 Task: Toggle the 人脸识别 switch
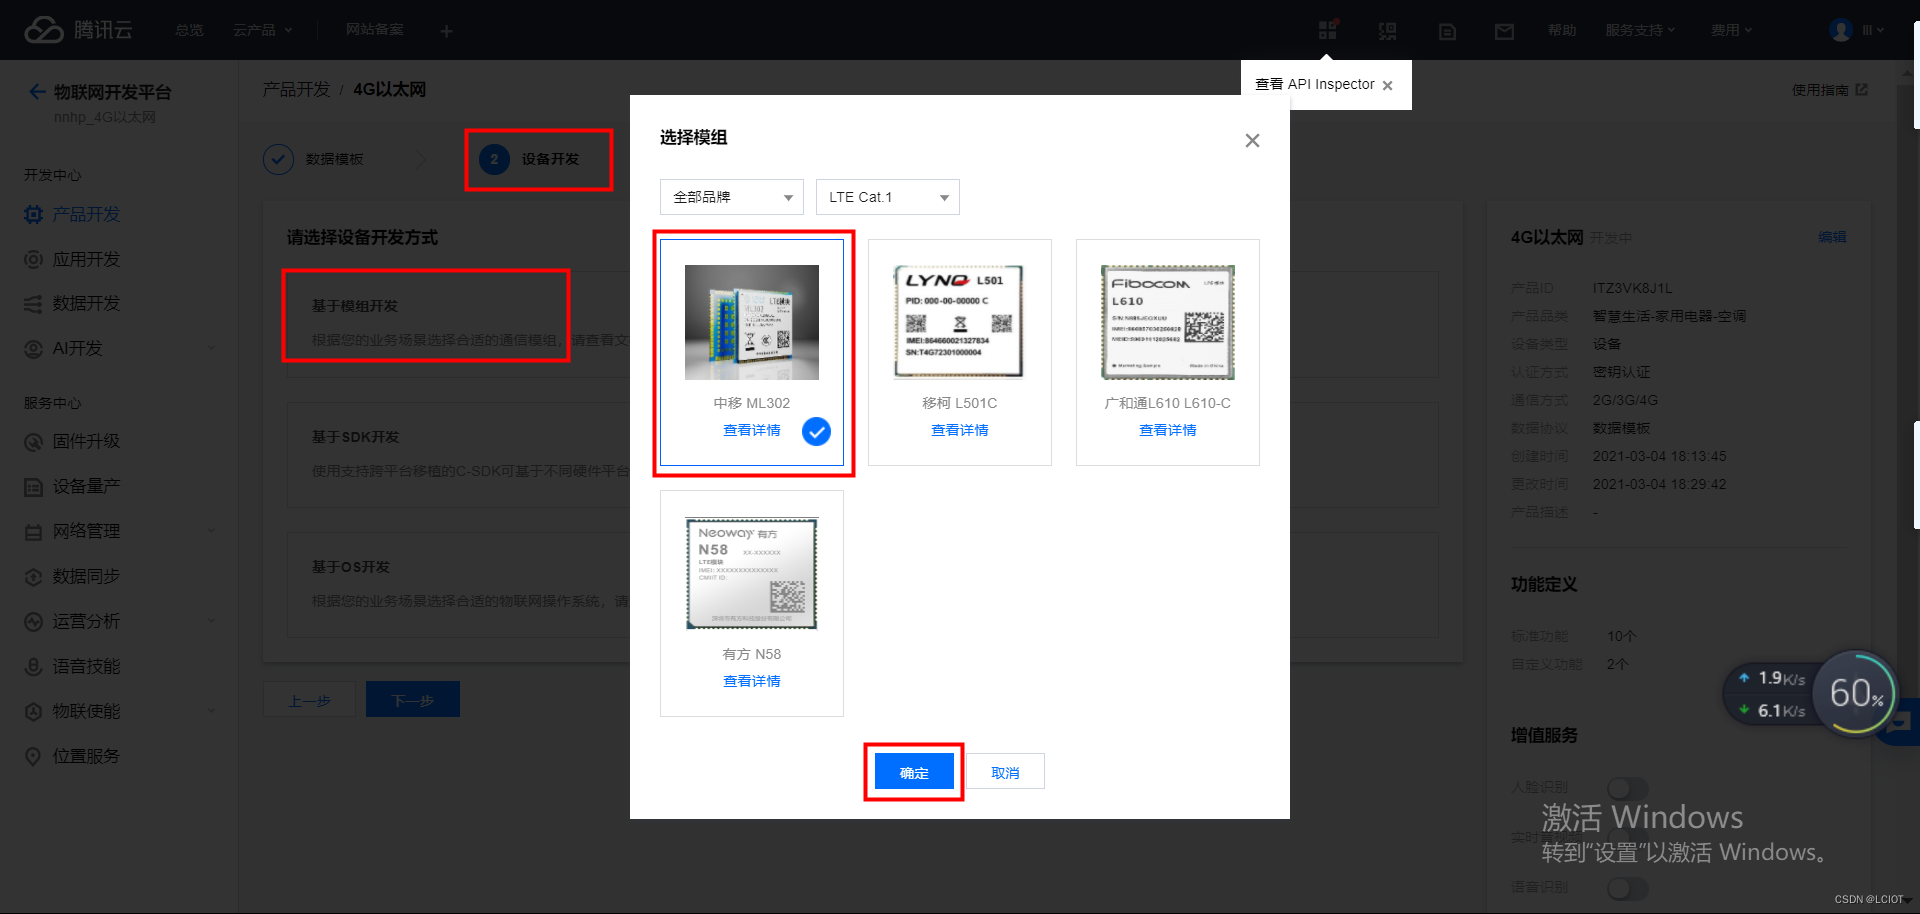pyautogui.click(x=1627, y=788)
